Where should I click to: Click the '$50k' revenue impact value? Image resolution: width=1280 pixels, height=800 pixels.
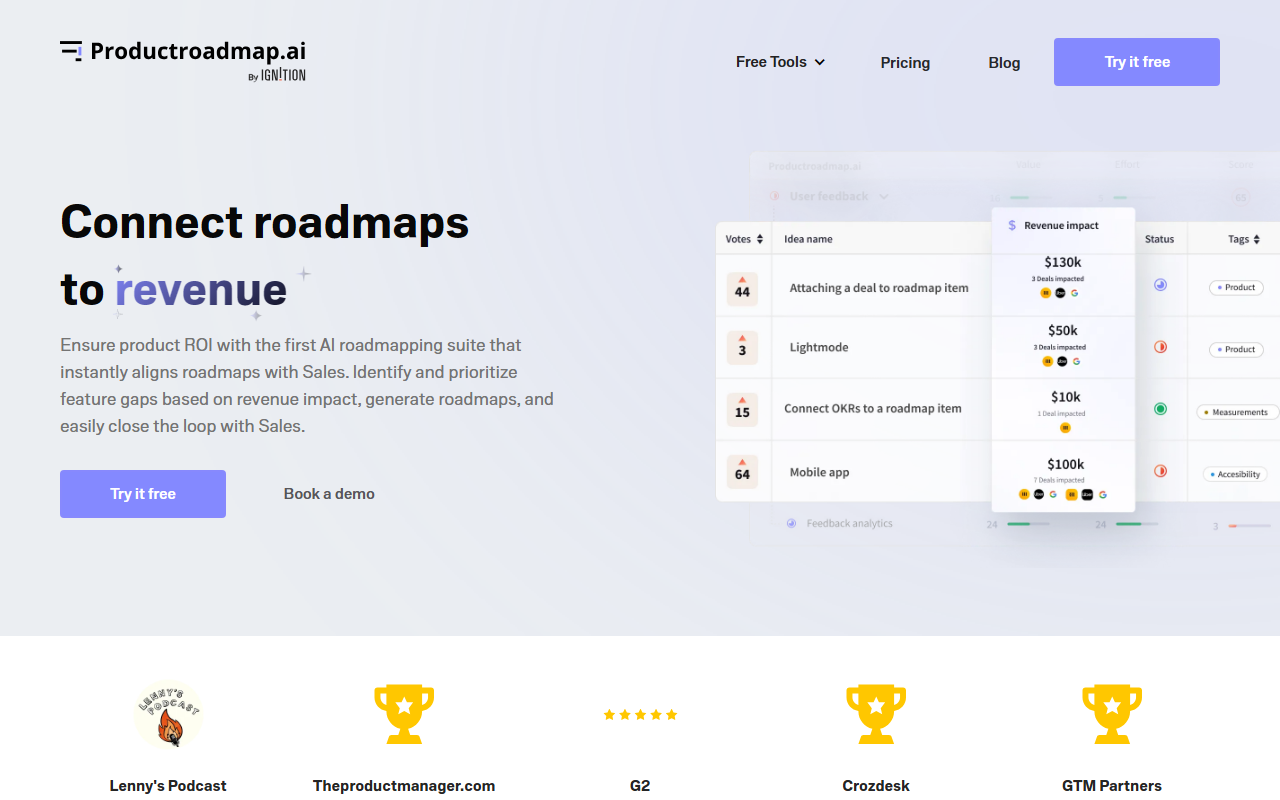(1063, 331)
